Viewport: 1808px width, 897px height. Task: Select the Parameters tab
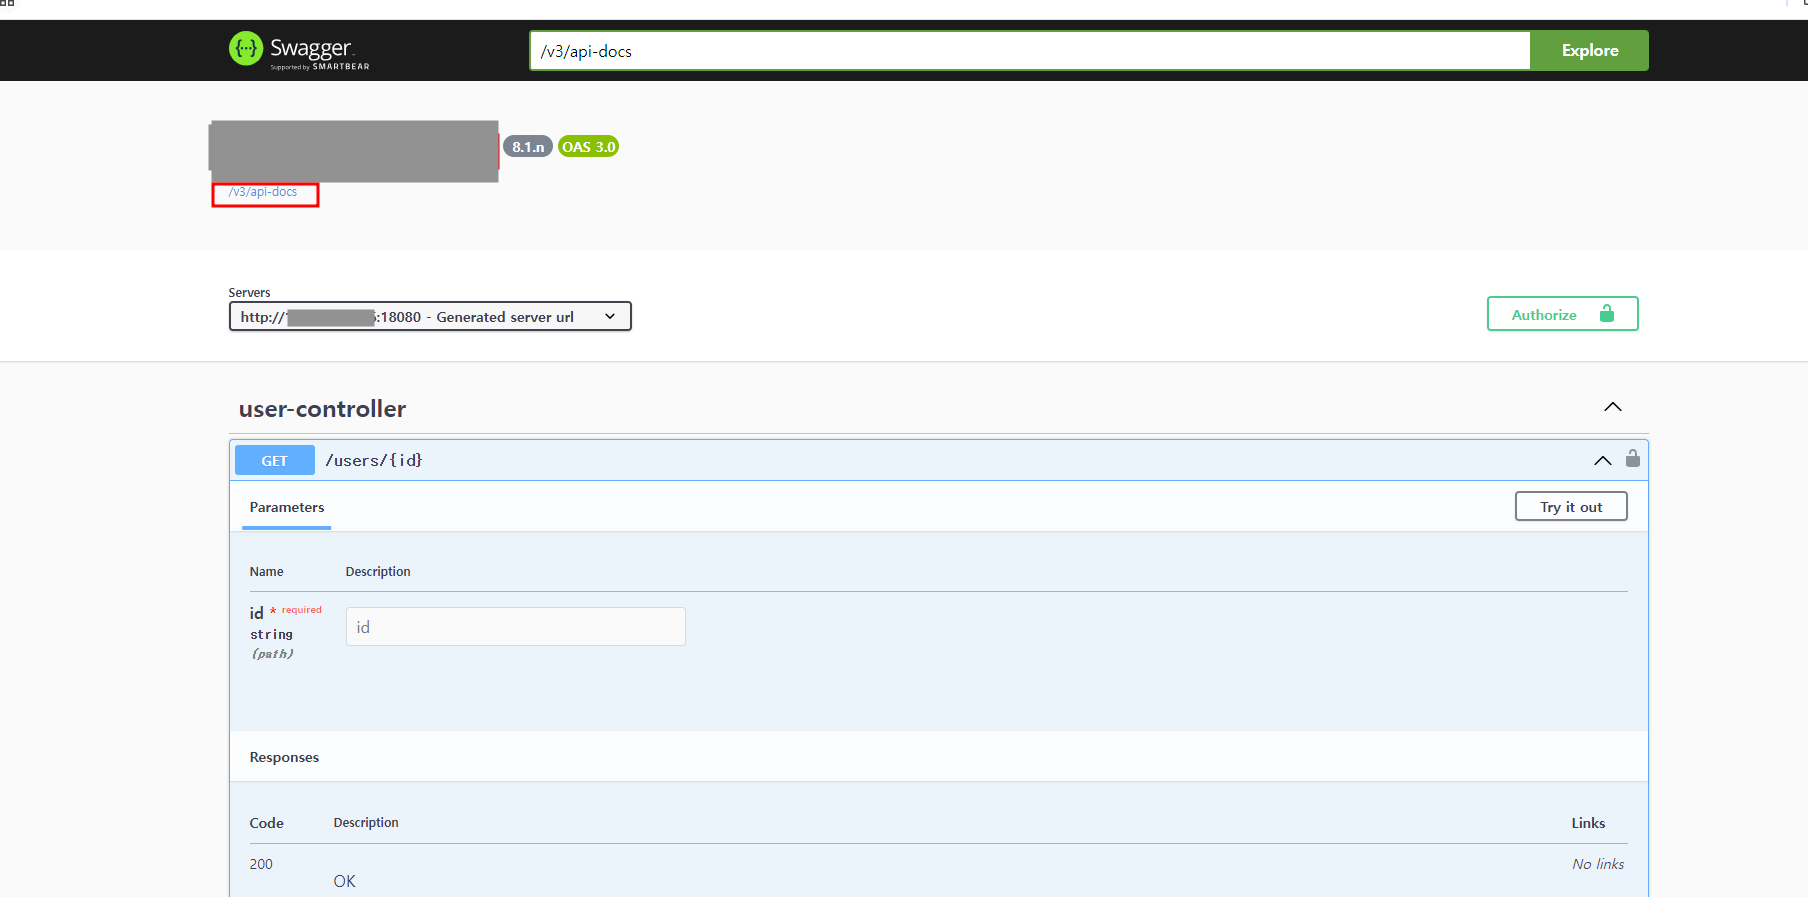[x=287, y=508]
